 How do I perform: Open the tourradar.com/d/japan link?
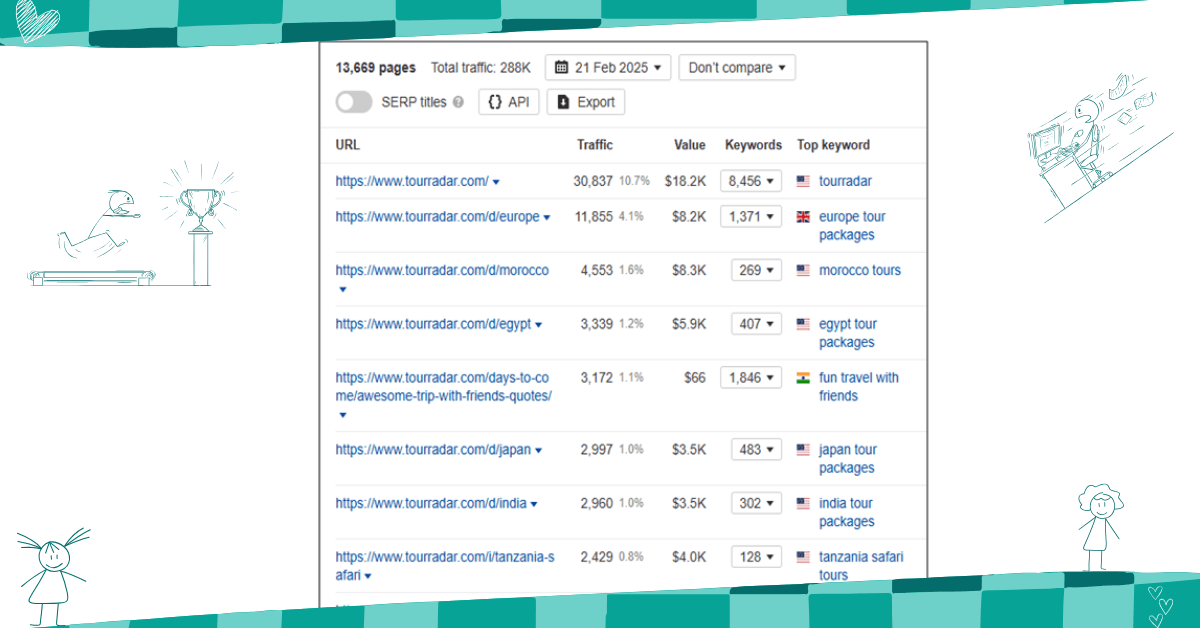click(433, 450)
